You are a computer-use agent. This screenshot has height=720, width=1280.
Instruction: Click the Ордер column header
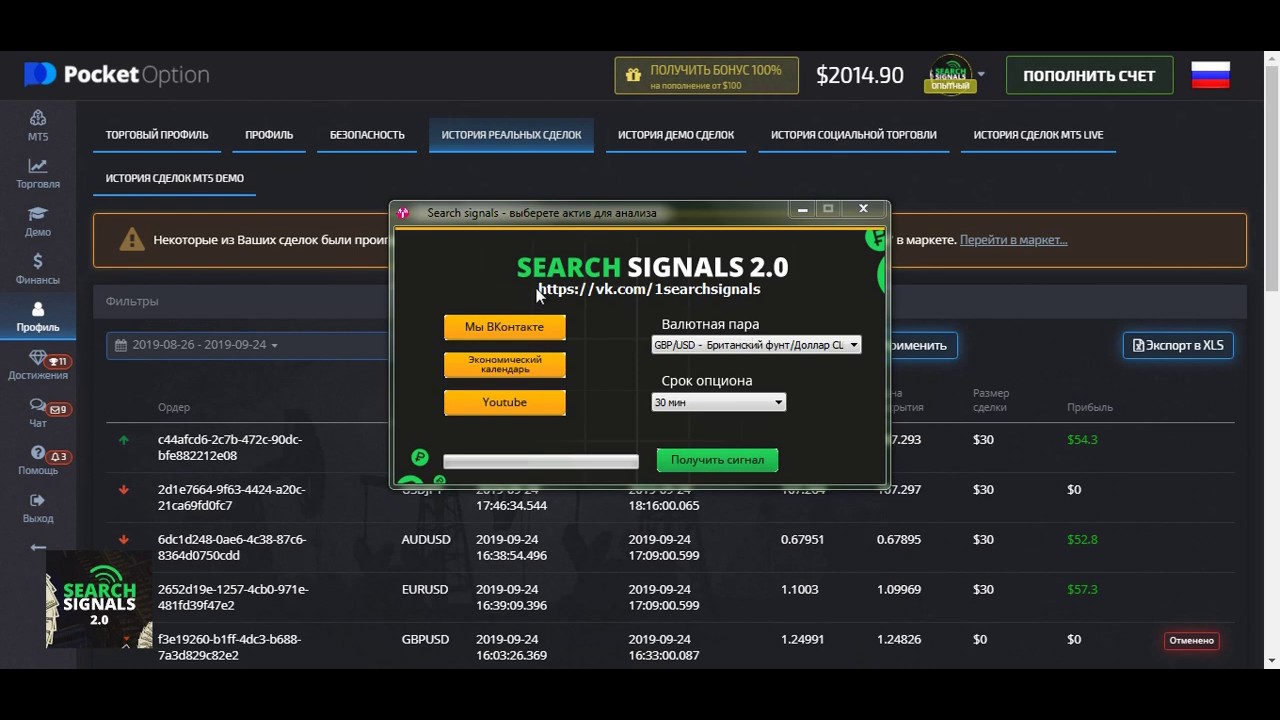tap(174, 407)
